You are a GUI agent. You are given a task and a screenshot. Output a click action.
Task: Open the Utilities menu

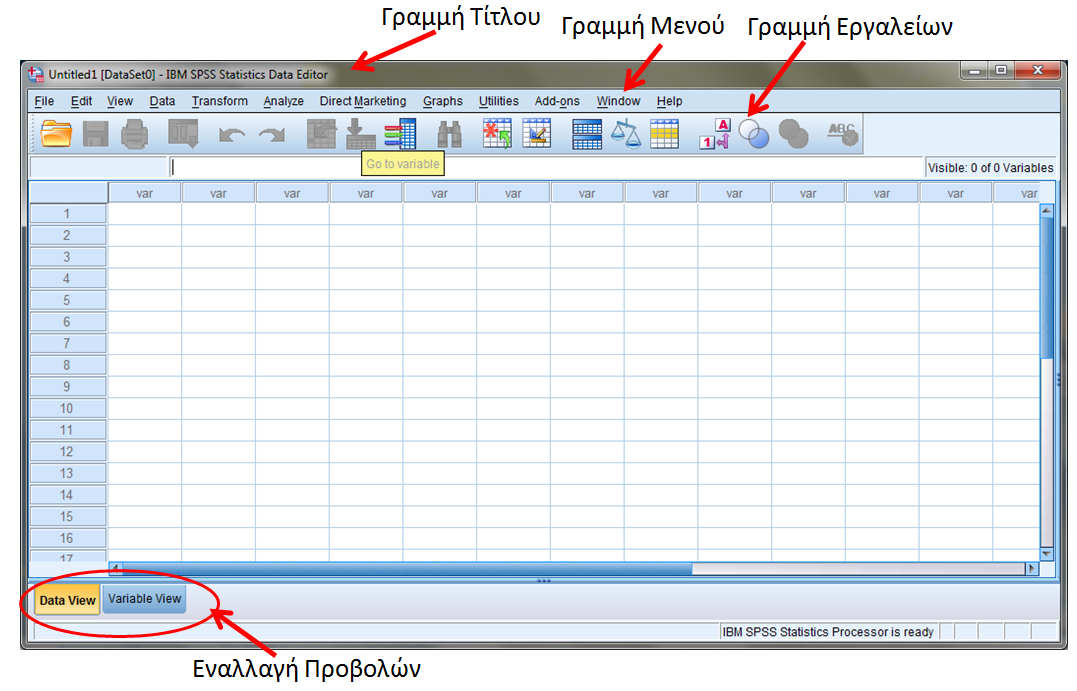[x=499, y=101]
